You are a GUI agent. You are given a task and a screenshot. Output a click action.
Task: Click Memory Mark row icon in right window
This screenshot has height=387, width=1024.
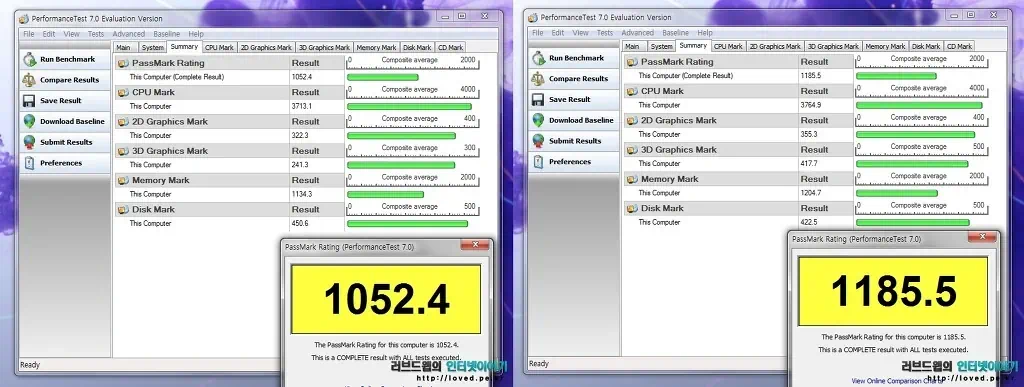[x=632, y=179]
